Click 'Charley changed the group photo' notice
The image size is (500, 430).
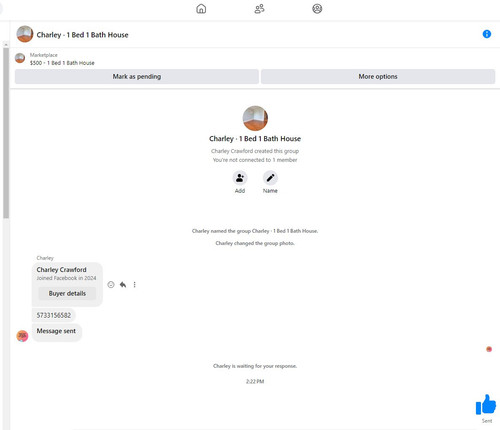pos(255,243)
